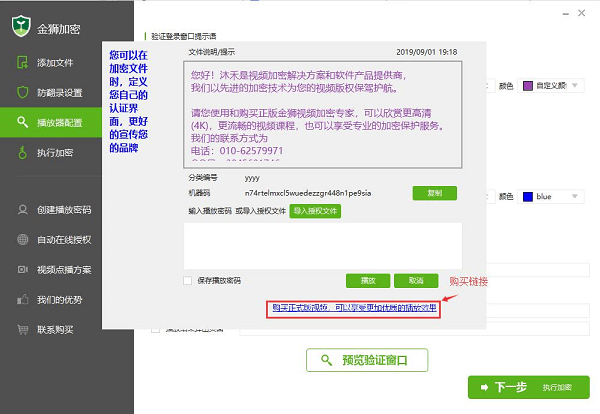Click the 防翻录设置 shield icon
Screen dimensions: 600x414
(x=23, y=92)
